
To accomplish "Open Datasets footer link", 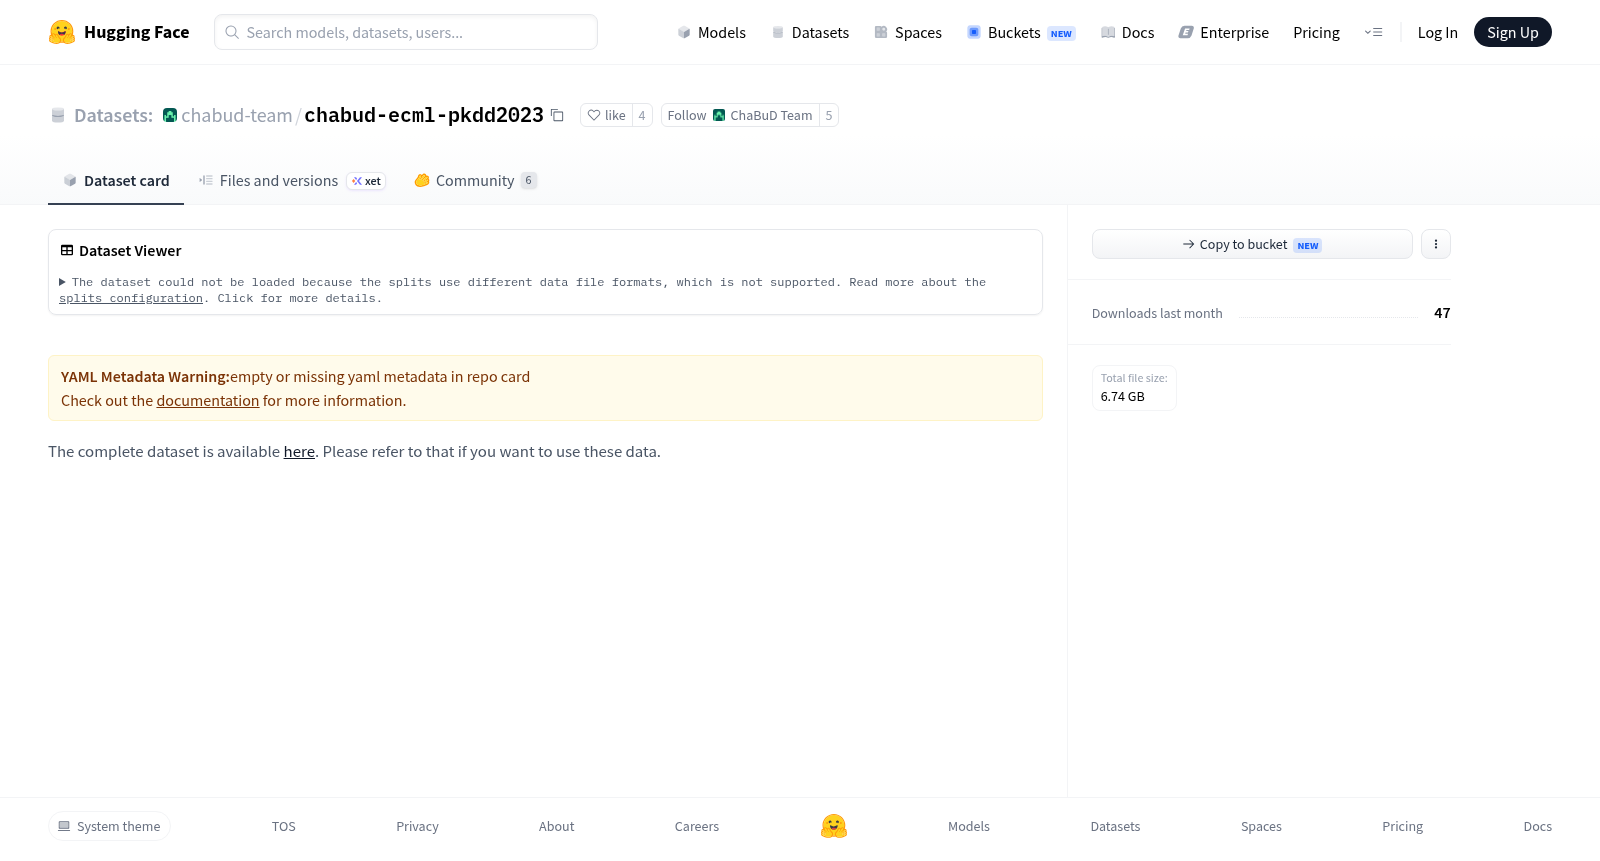I will point(1115,826).
